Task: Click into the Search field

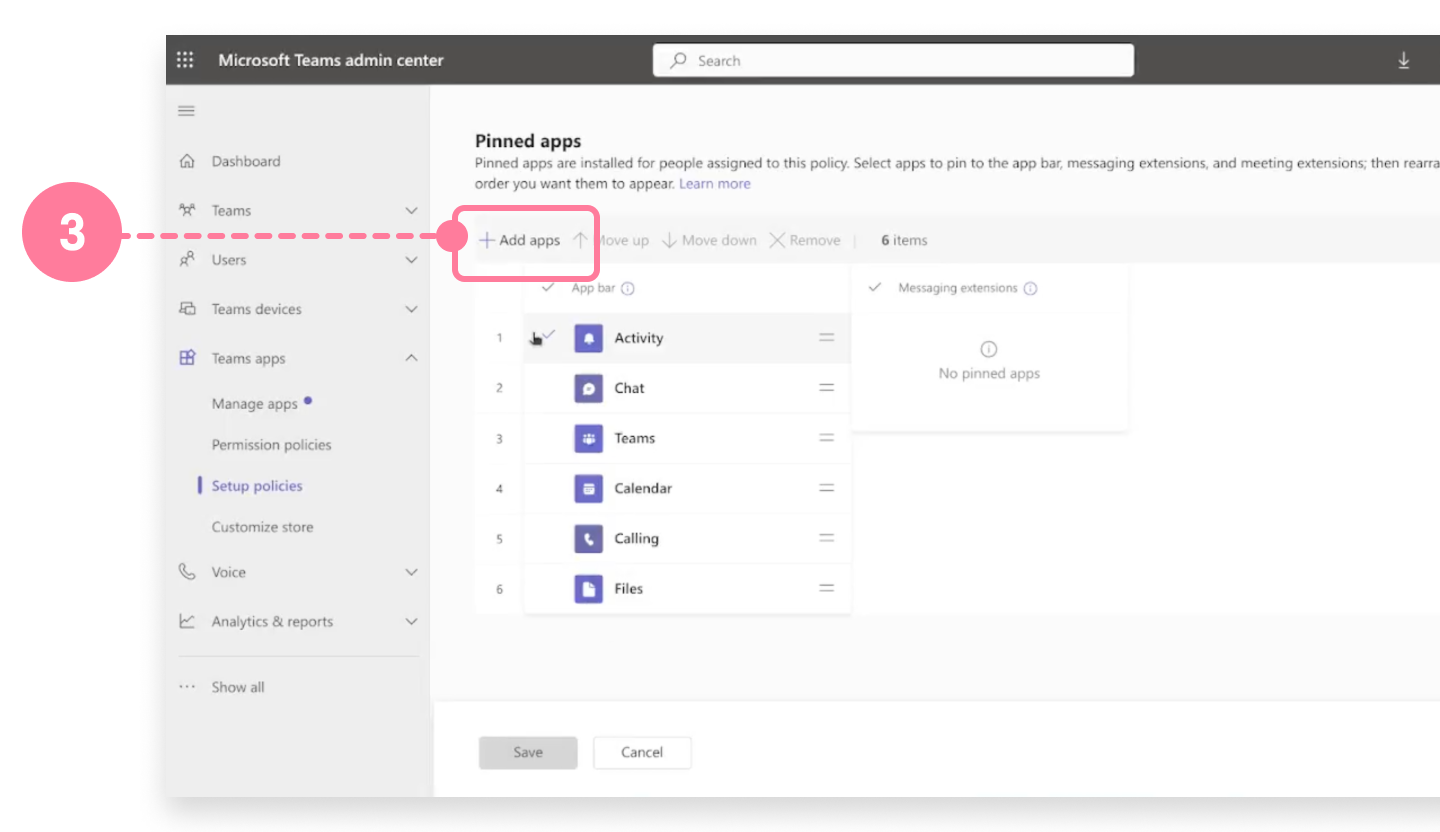Action: pyautogui.click(x=893, y=60)
